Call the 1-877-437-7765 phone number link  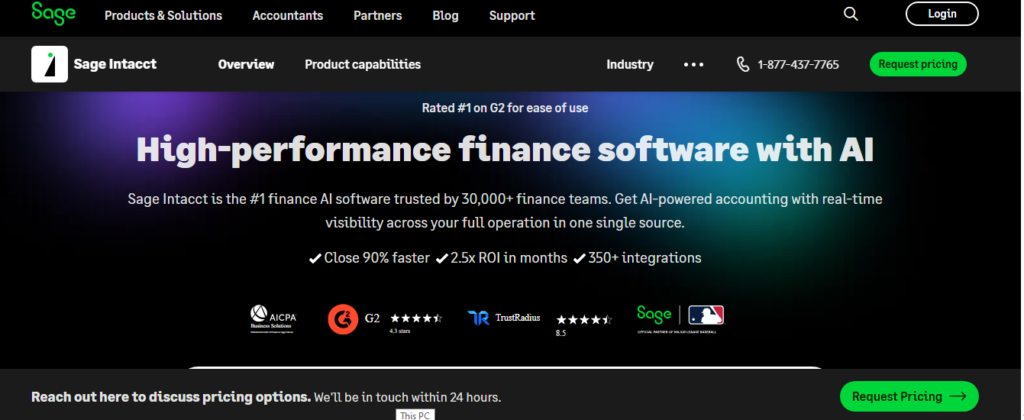pyautogui.click(x=798, y=65)
